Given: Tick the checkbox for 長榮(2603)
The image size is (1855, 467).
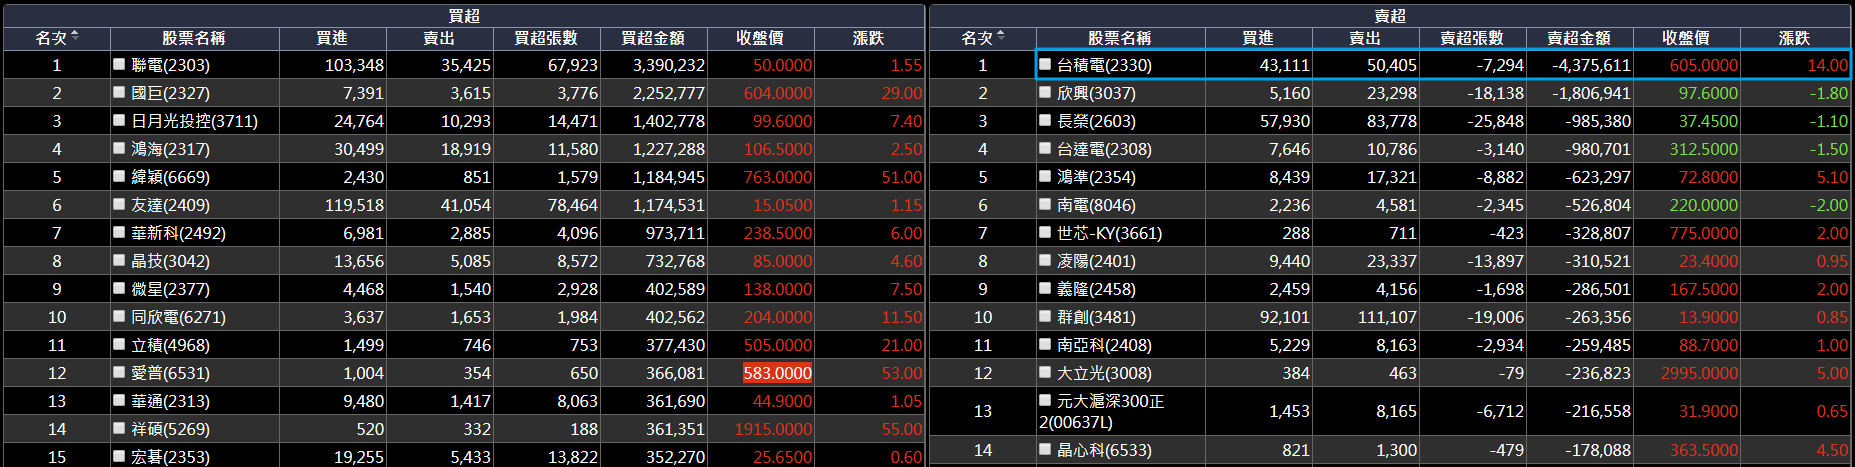Looking at the screenshot, I should point(1045,121).
